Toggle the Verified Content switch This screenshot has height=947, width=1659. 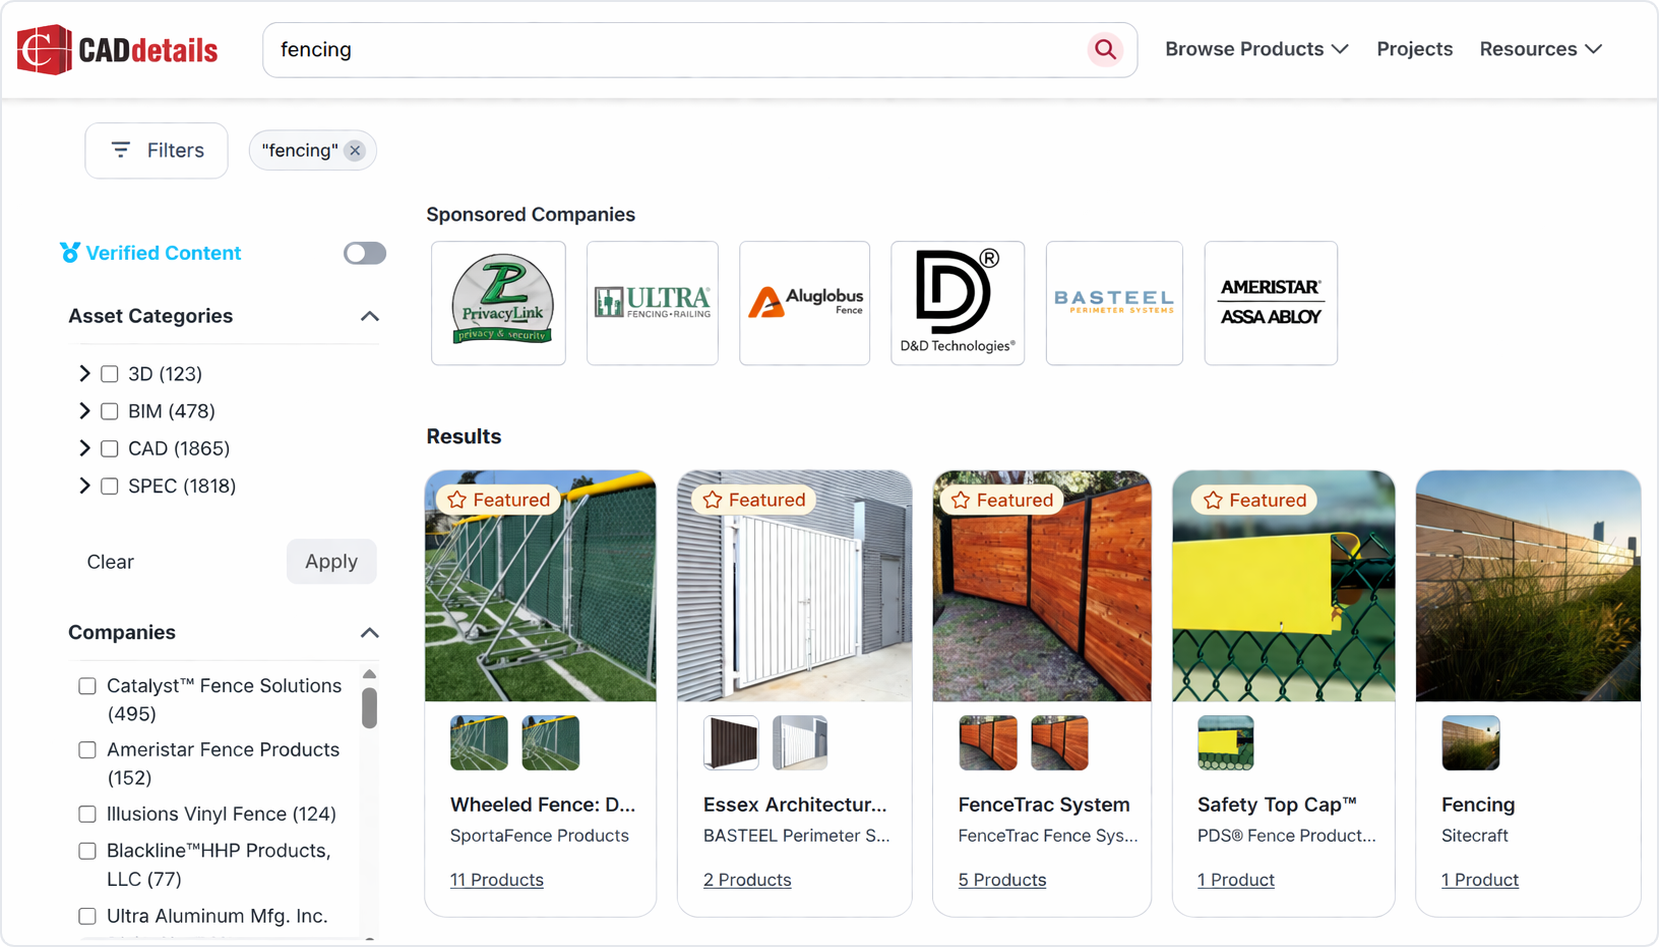point(365,253)
